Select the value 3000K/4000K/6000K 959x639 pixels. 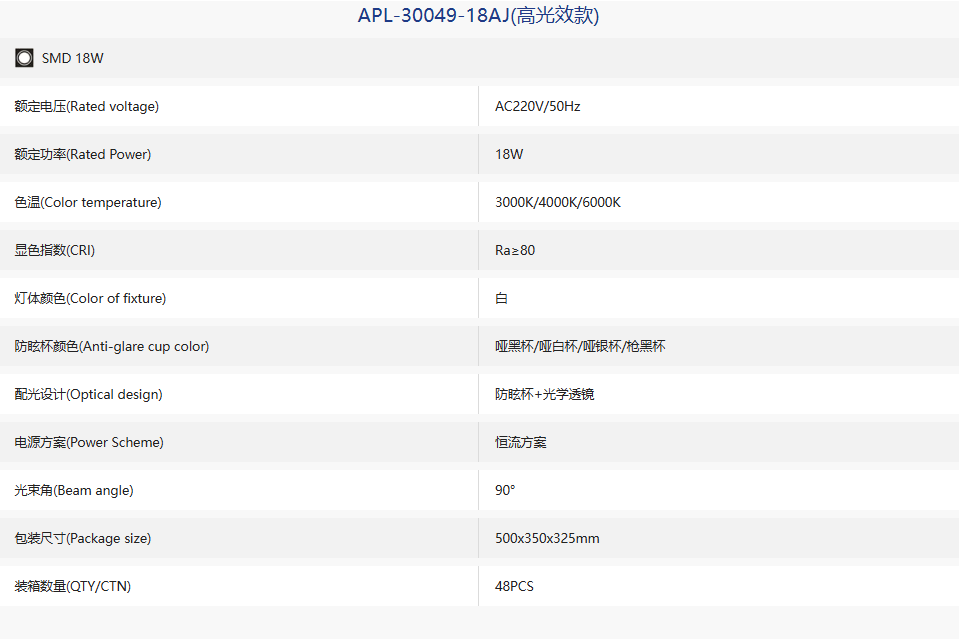pyautogui.click(x=558, y=202)
